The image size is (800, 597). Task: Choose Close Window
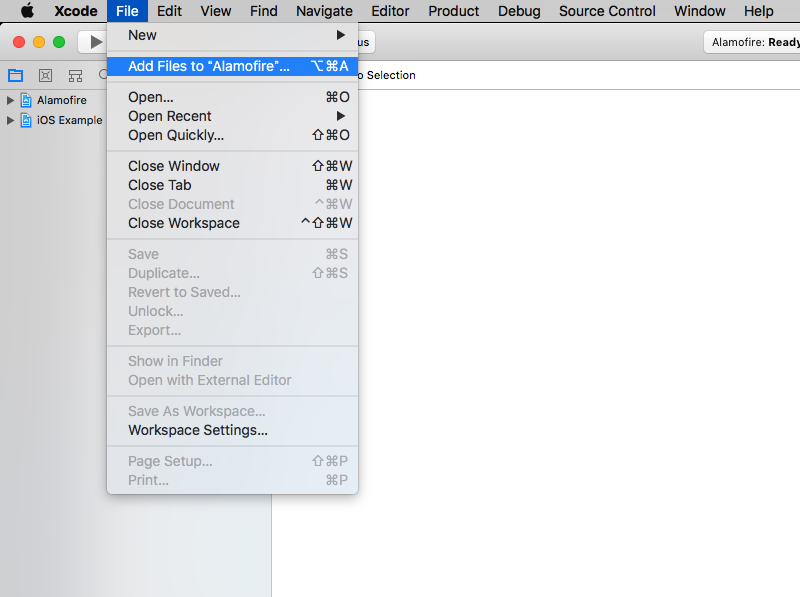tap(232, 166)
